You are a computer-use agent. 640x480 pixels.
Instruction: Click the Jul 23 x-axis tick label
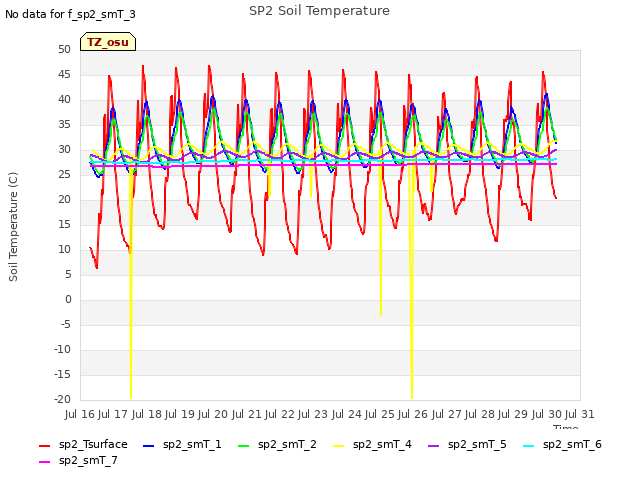[313, 414]
